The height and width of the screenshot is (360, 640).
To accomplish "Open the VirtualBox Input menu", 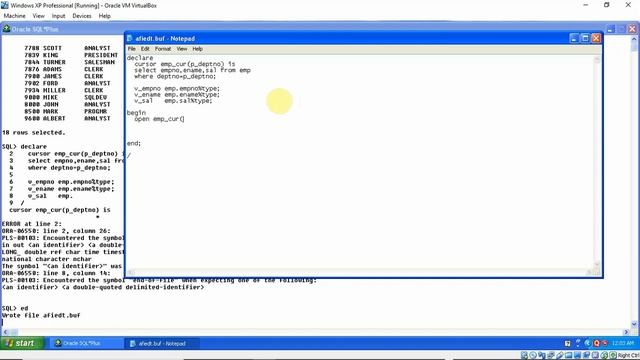I will click(58, 16).
